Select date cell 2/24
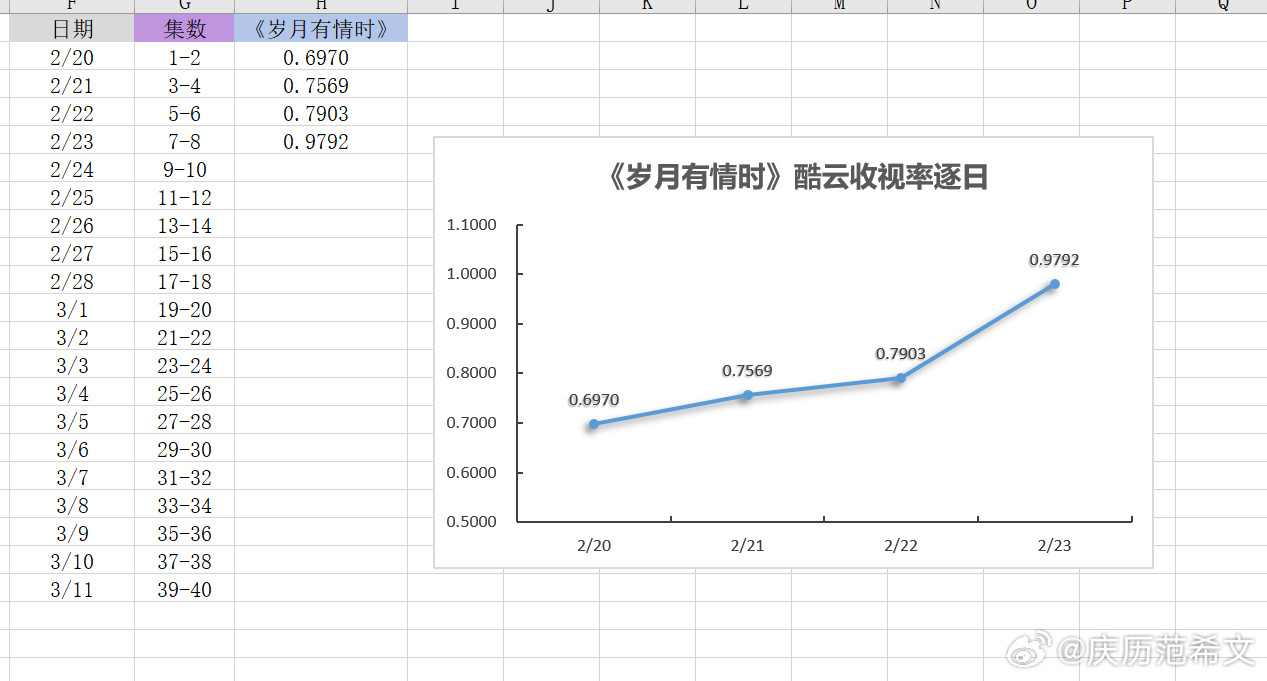 tap(72, 169)
